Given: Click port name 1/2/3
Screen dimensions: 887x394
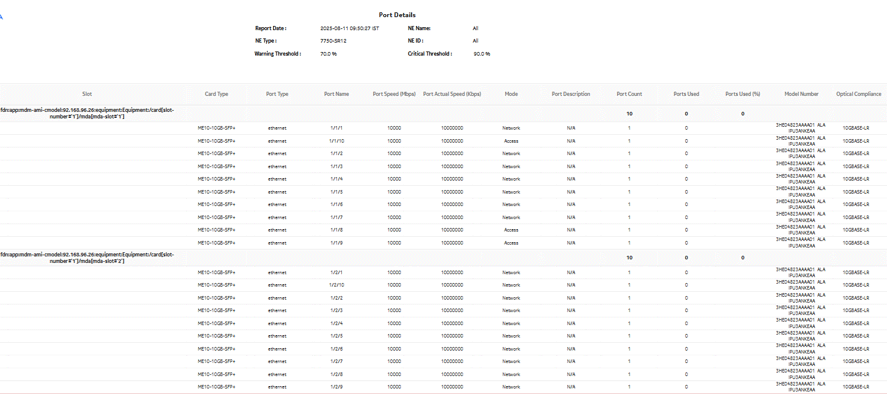Looking at the screenshot, I should 337,310.
